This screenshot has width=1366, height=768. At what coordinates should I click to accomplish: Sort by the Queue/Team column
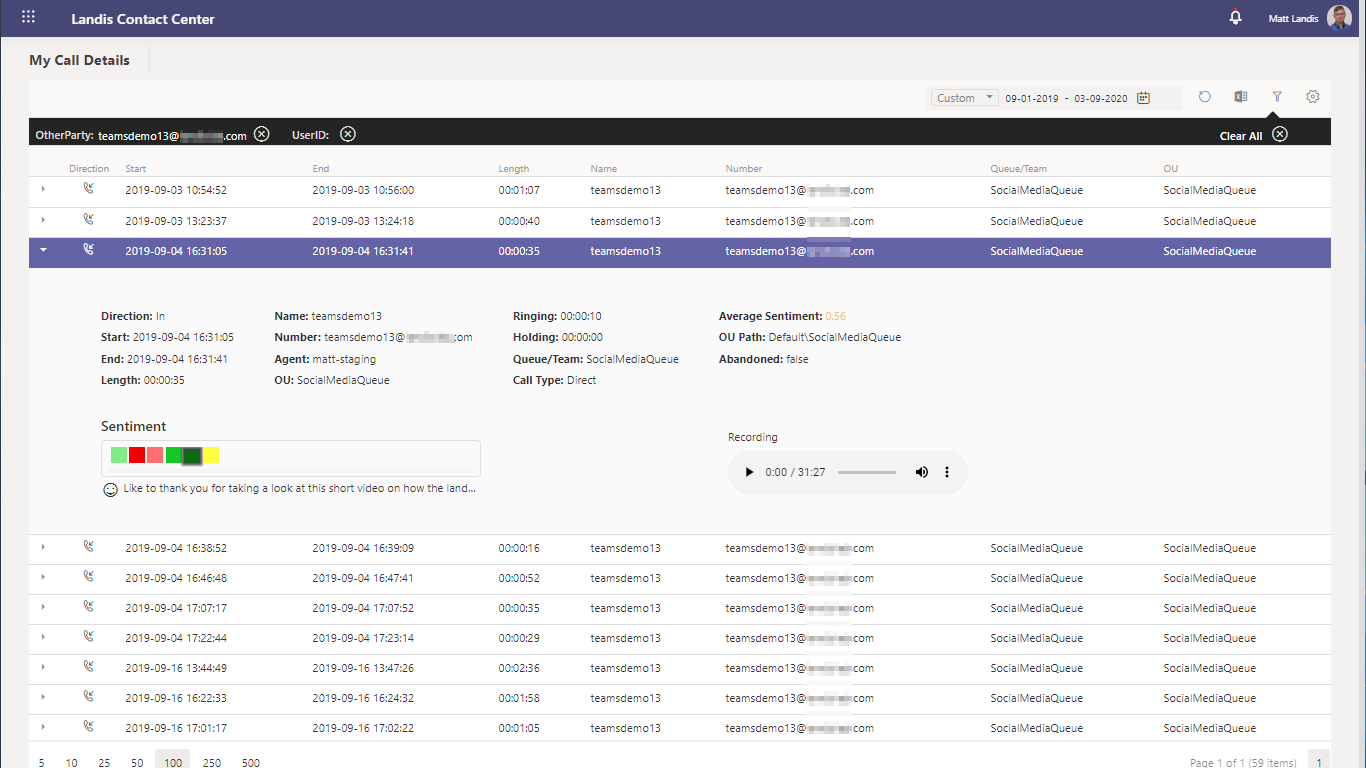1019,169
